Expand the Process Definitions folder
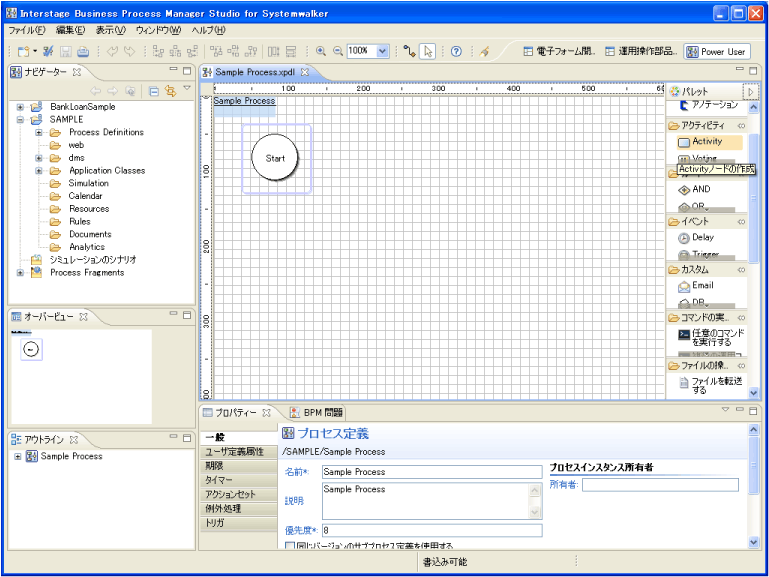 click(x=39, y=132)
